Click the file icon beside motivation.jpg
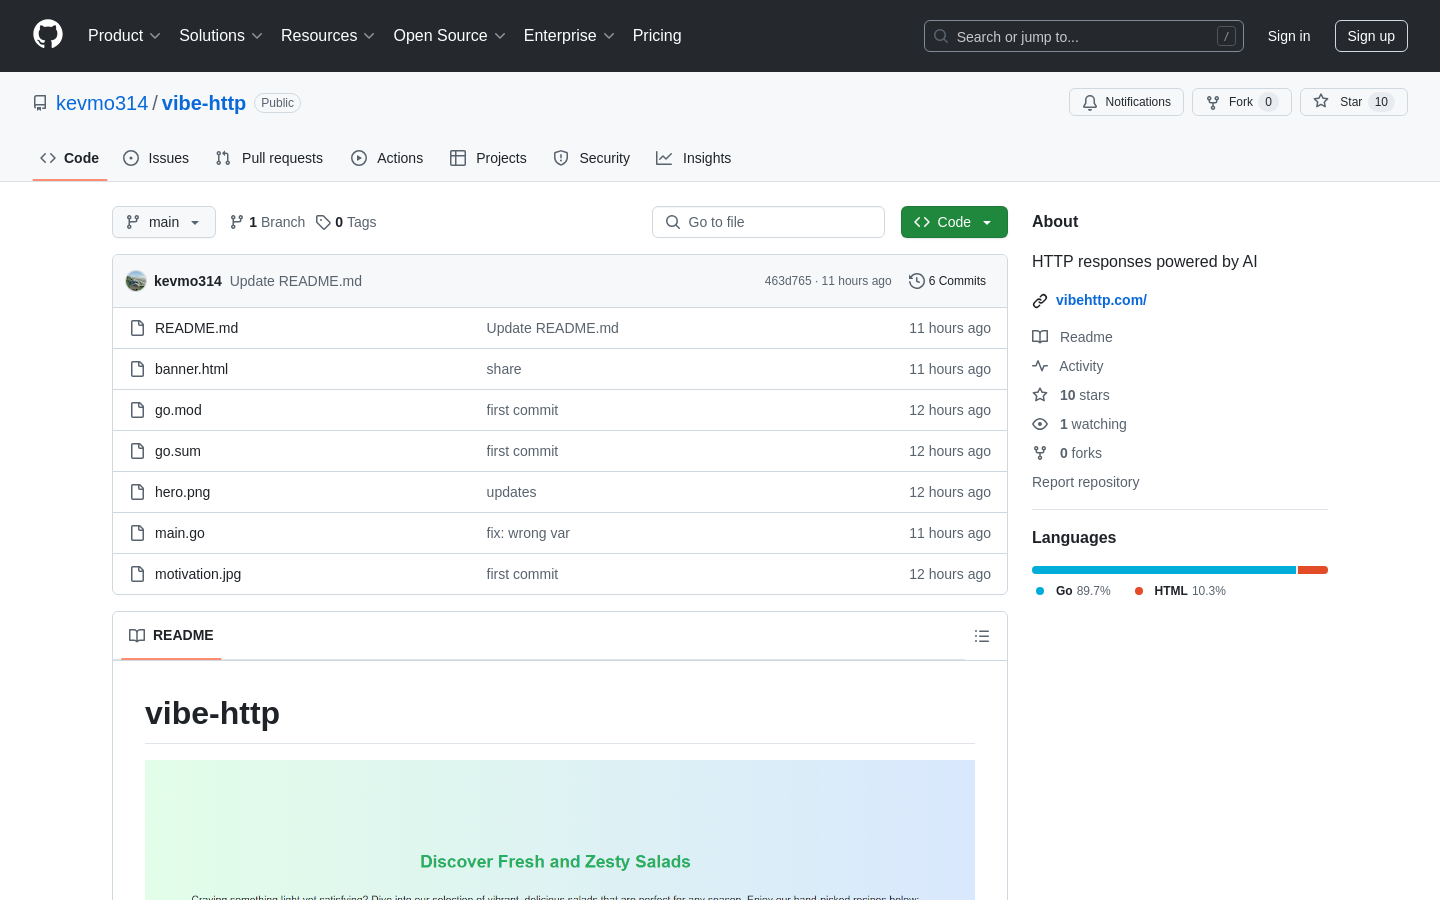The height and width of the screenshot is (900, 1440). (x=138, y=574)
